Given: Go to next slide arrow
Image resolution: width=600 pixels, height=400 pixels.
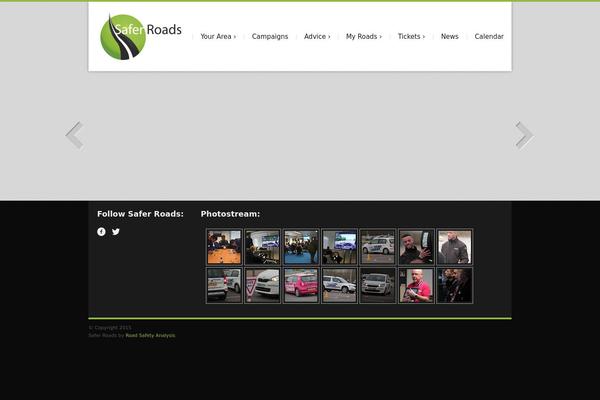Looking at the screenshot, I should 525,135.
